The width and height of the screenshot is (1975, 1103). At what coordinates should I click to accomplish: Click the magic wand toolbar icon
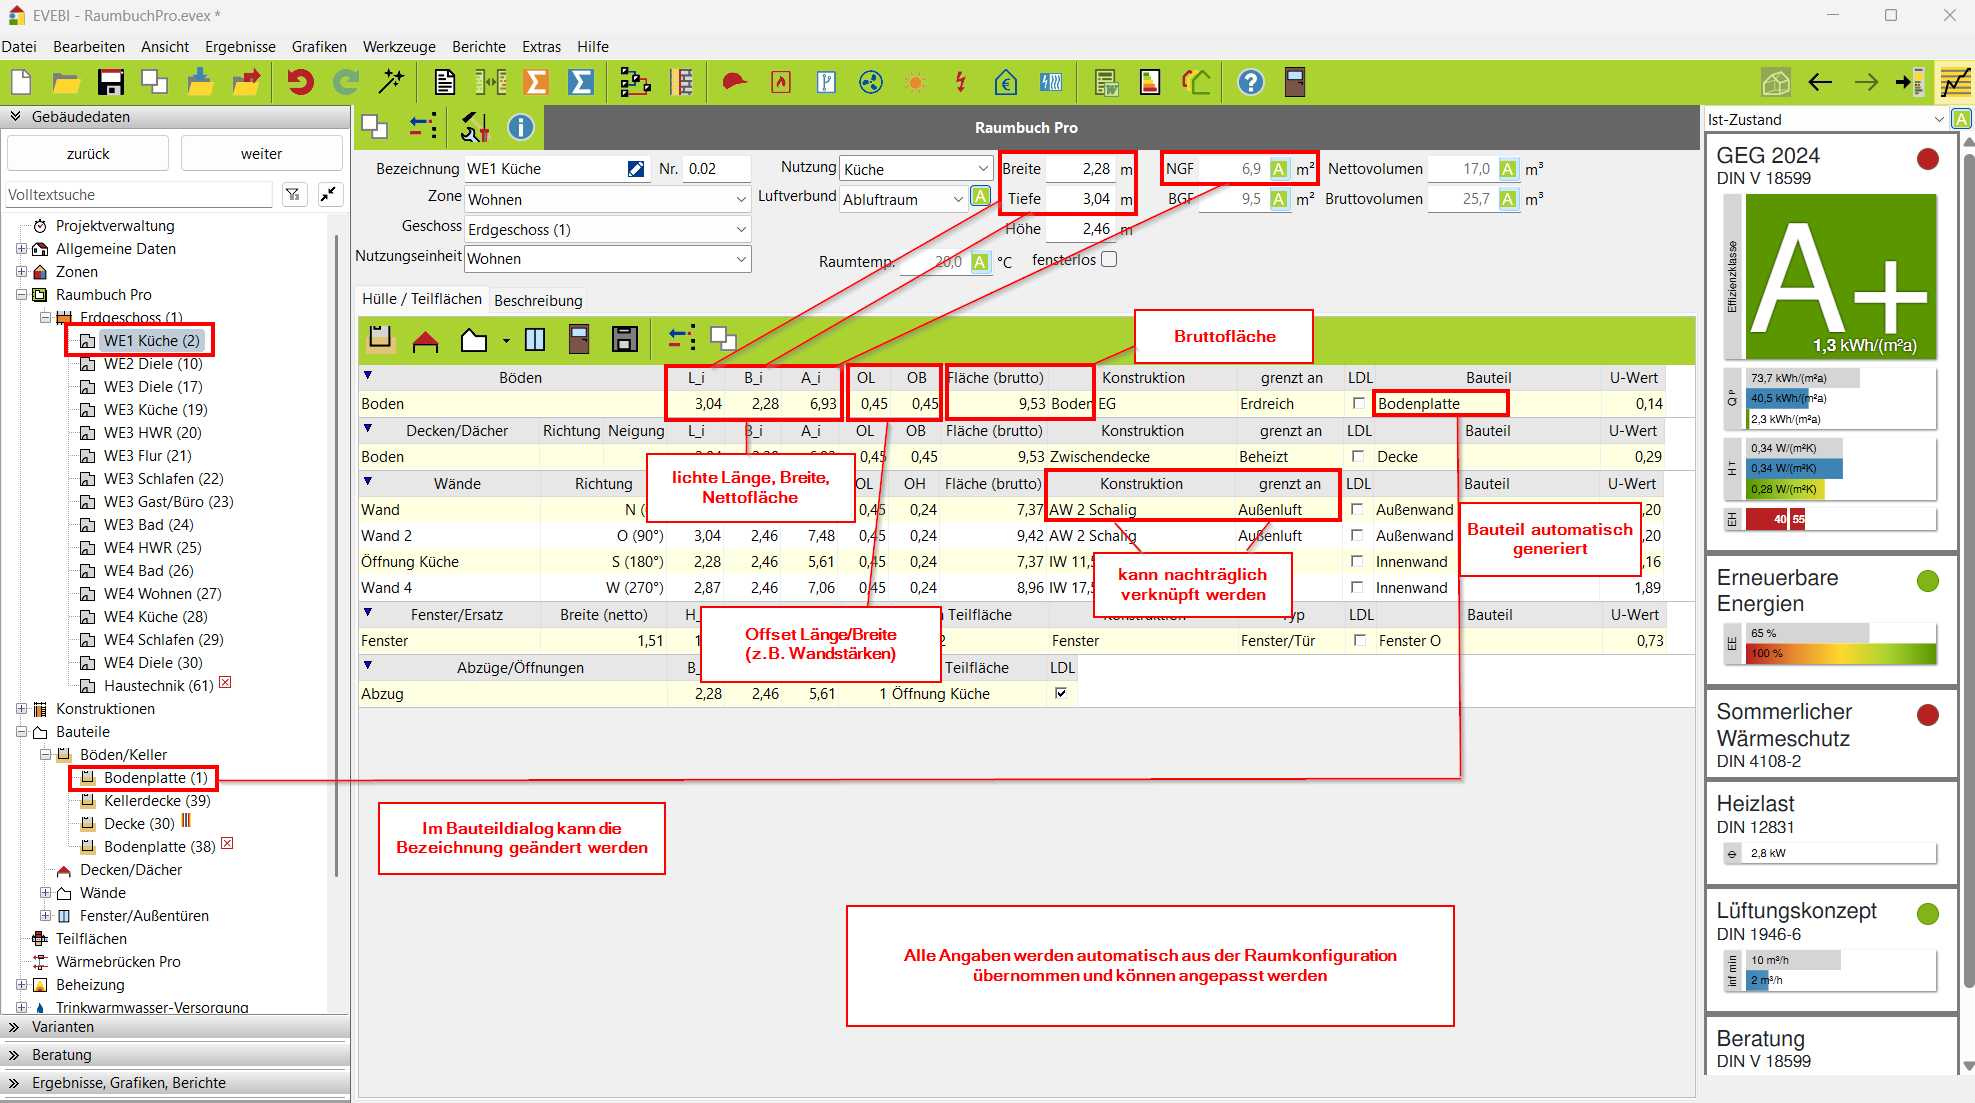click(x=391, y=83)
